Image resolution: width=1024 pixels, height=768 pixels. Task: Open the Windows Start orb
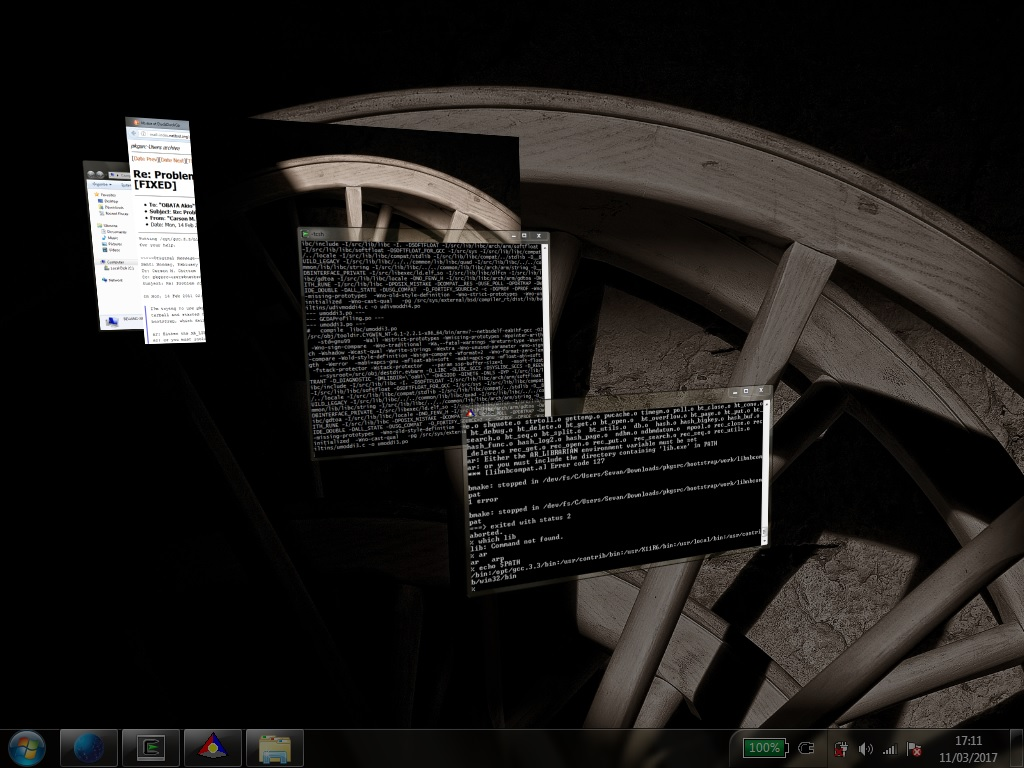click(x=27, y=748)
